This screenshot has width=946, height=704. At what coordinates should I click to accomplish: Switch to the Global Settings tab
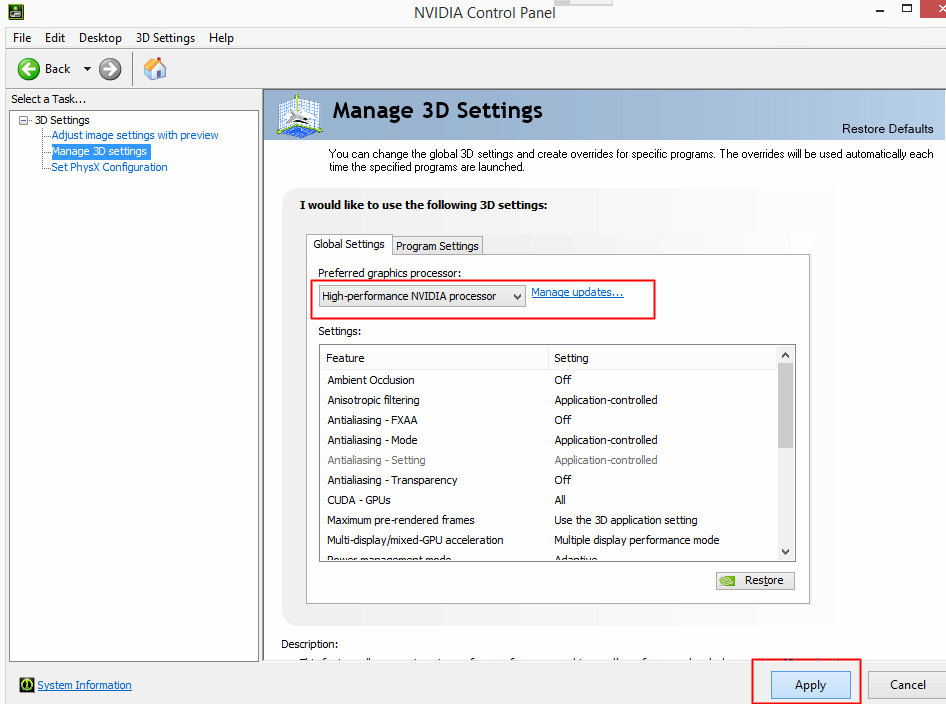[x=349, y=244]
